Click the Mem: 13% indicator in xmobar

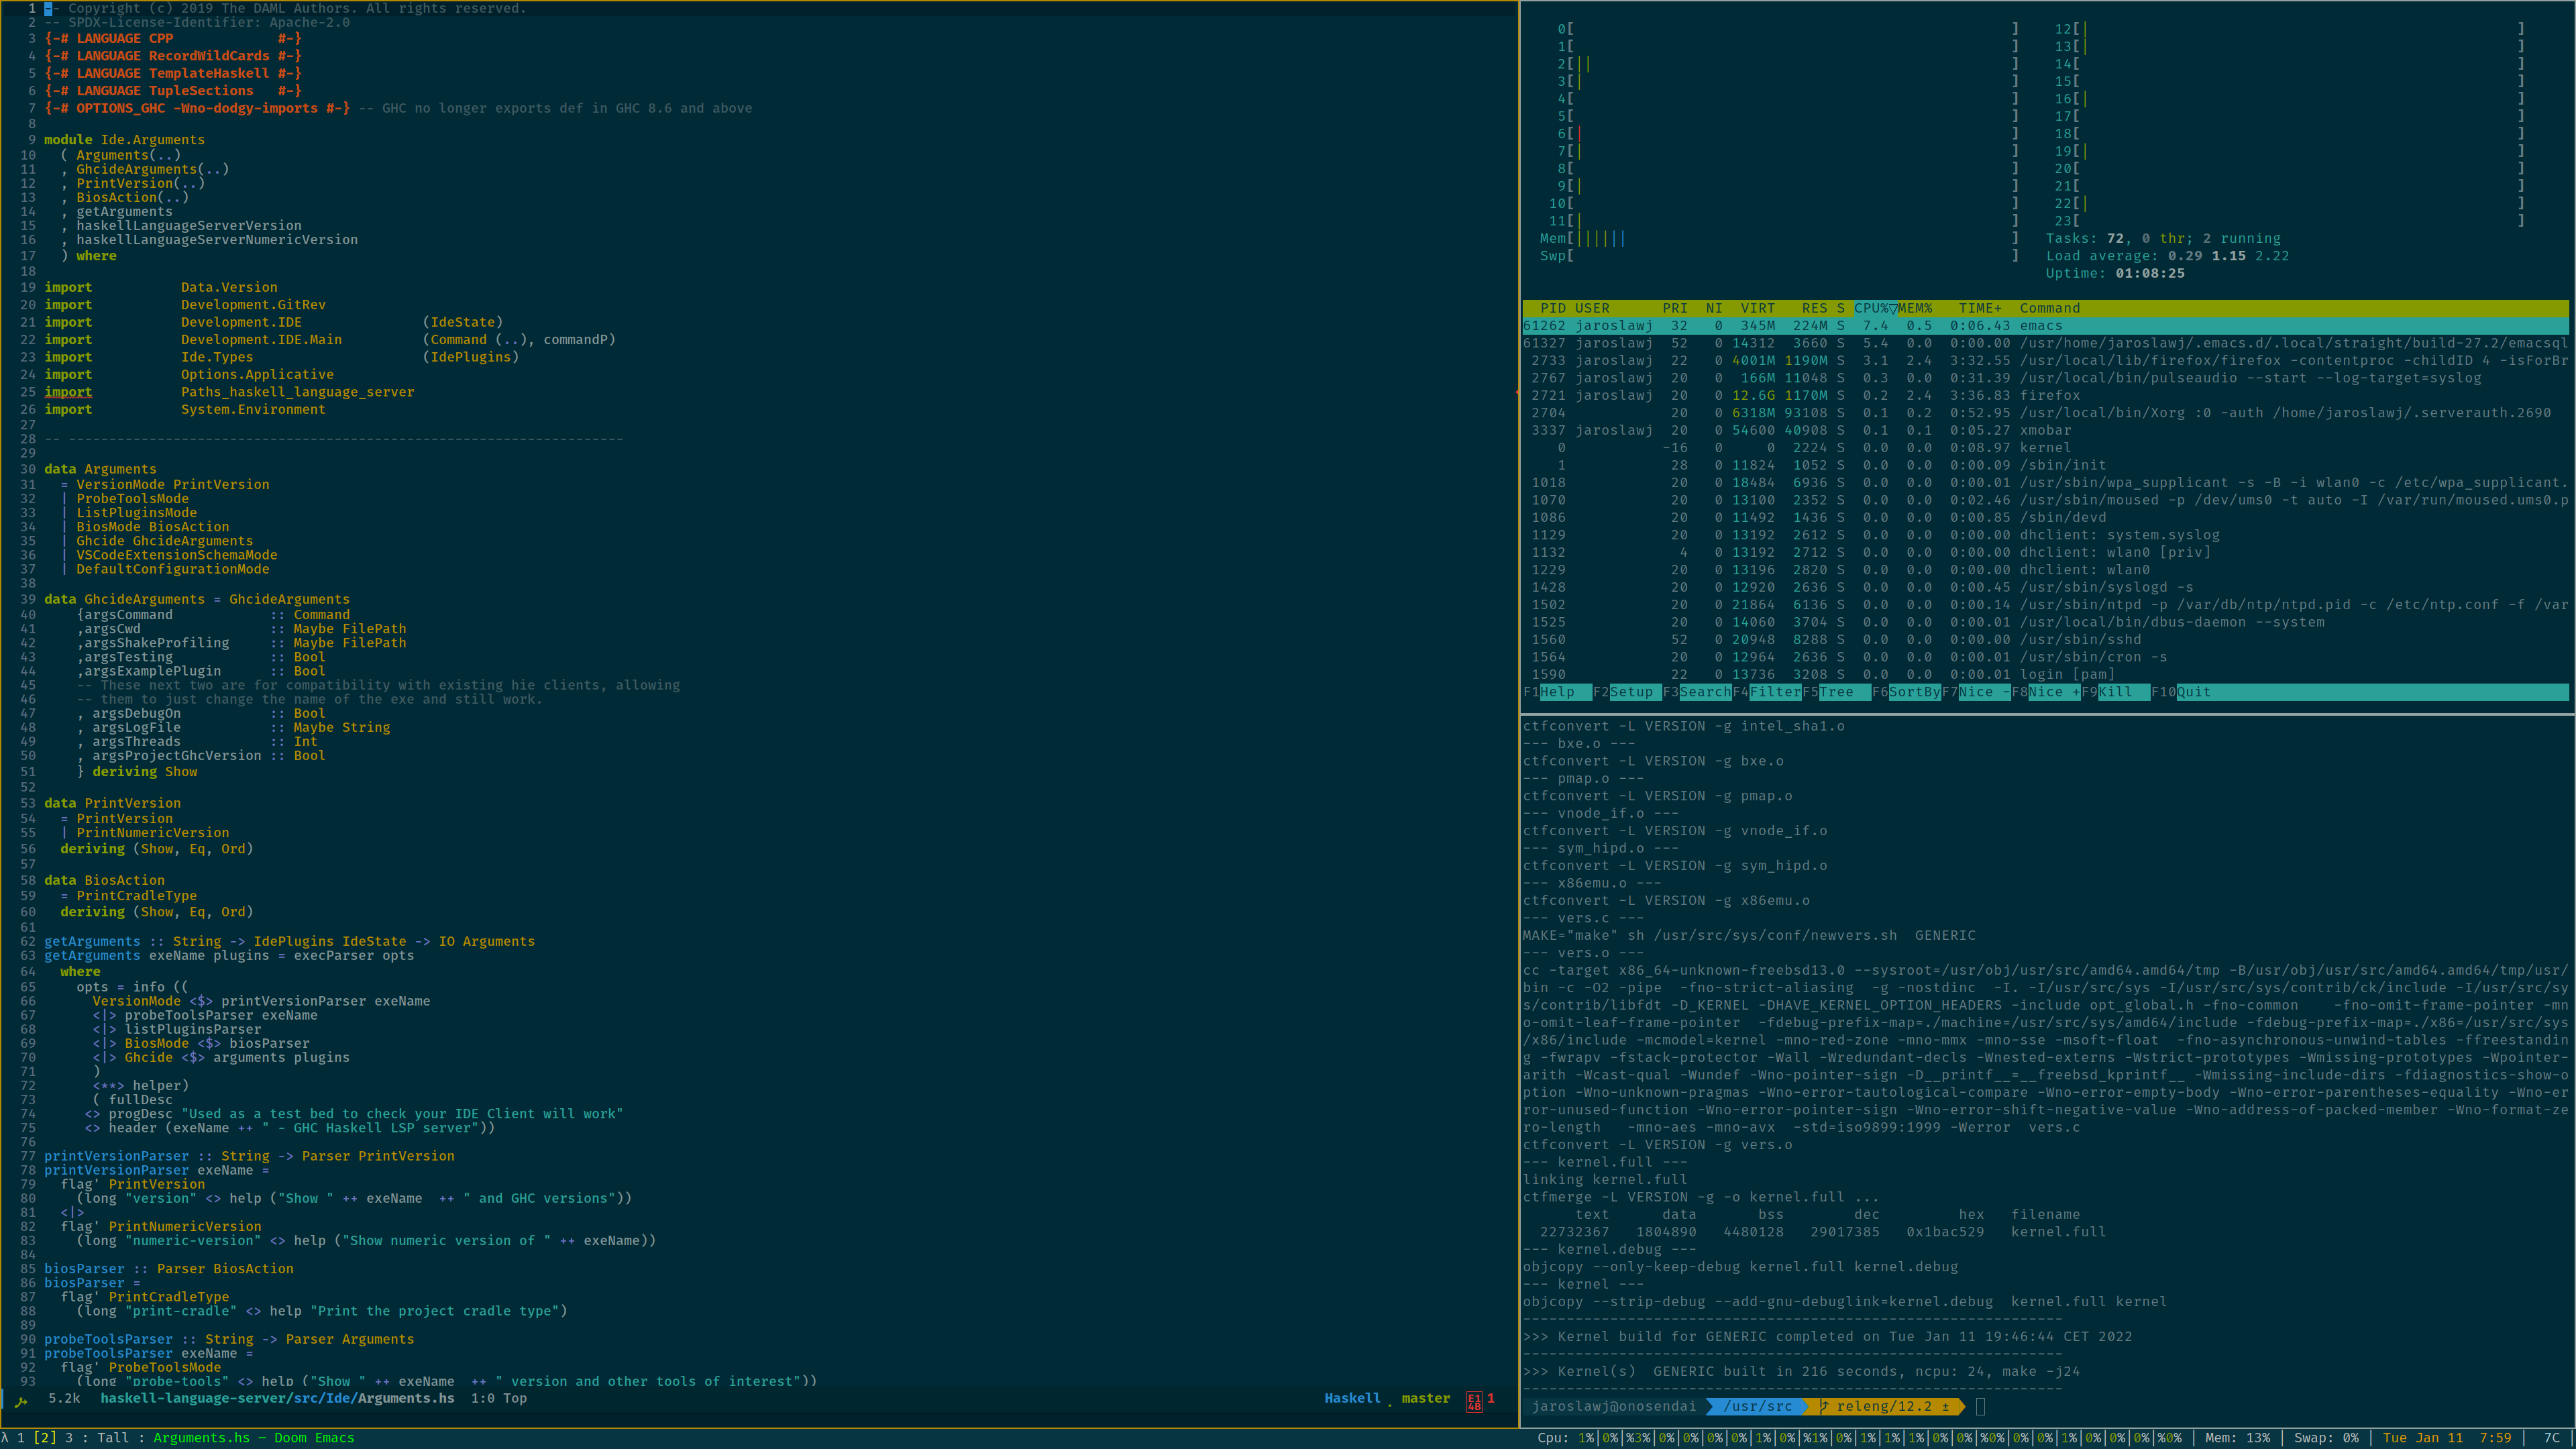pos(2237,1438)
